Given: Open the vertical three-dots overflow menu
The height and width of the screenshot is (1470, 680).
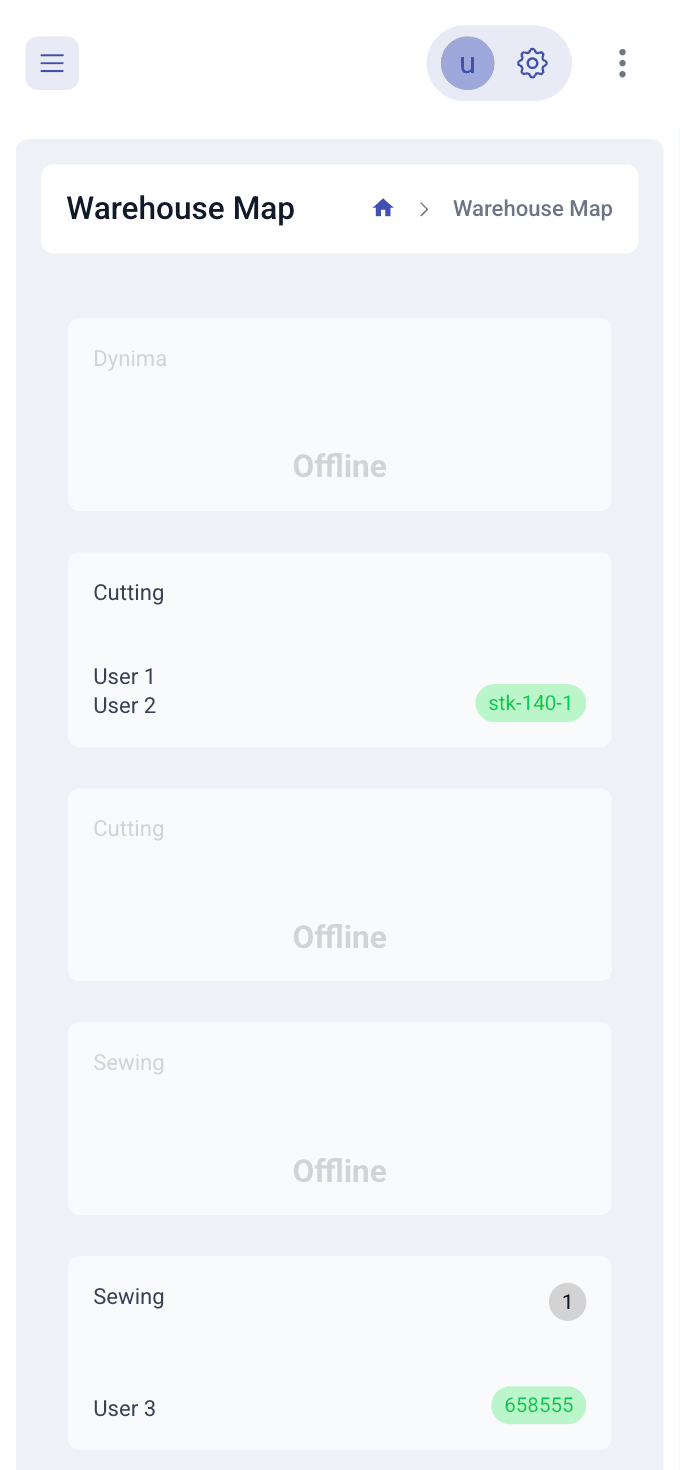Looking at the screenshot, I should coord(622,63).
